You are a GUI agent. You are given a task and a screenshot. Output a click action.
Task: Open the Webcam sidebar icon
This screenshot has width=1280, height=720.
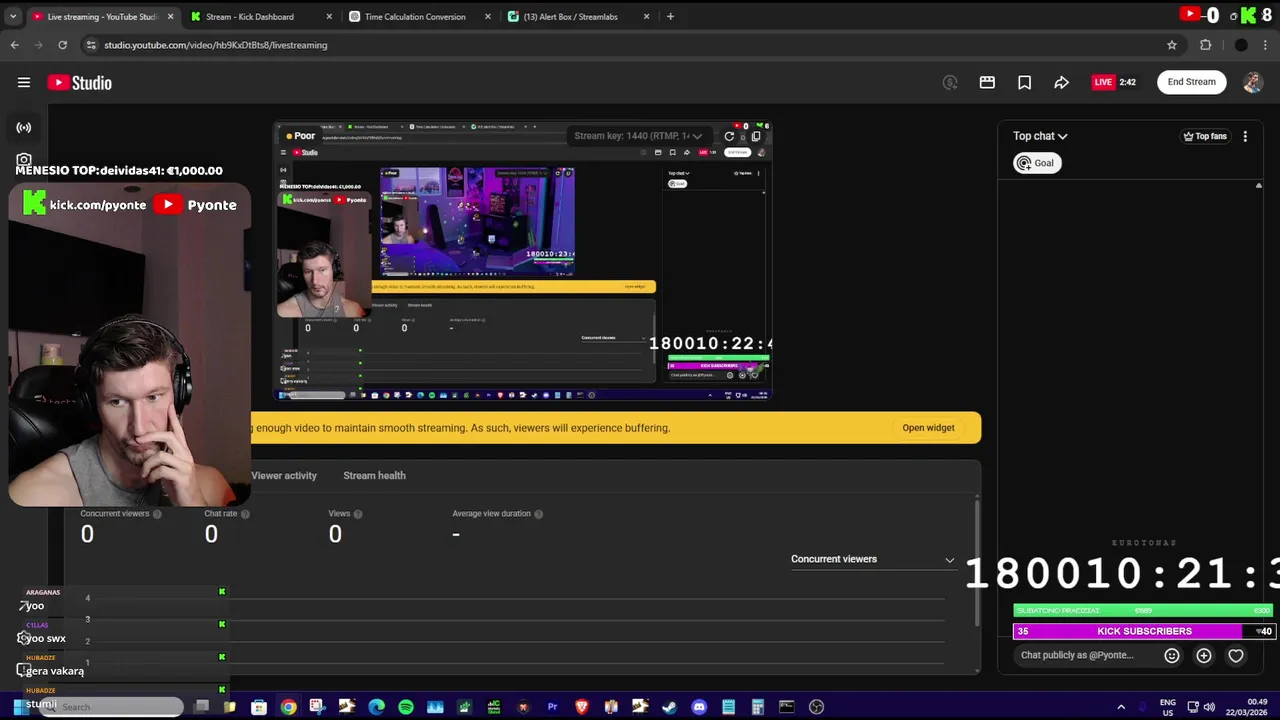pyautogui.click(x=24, y=159)
